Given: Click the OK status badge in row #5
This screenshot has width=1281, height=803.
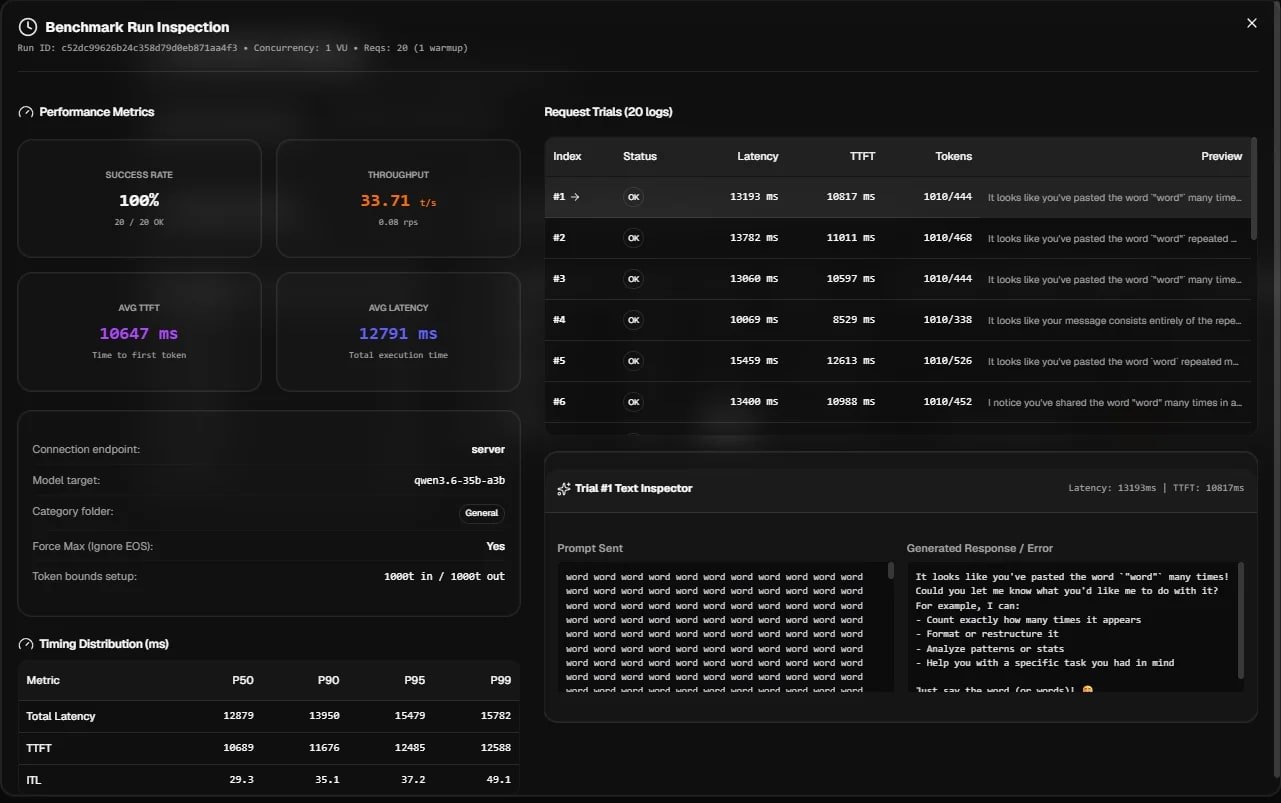Looking at the screenshot, I should (x=633, y=361).
